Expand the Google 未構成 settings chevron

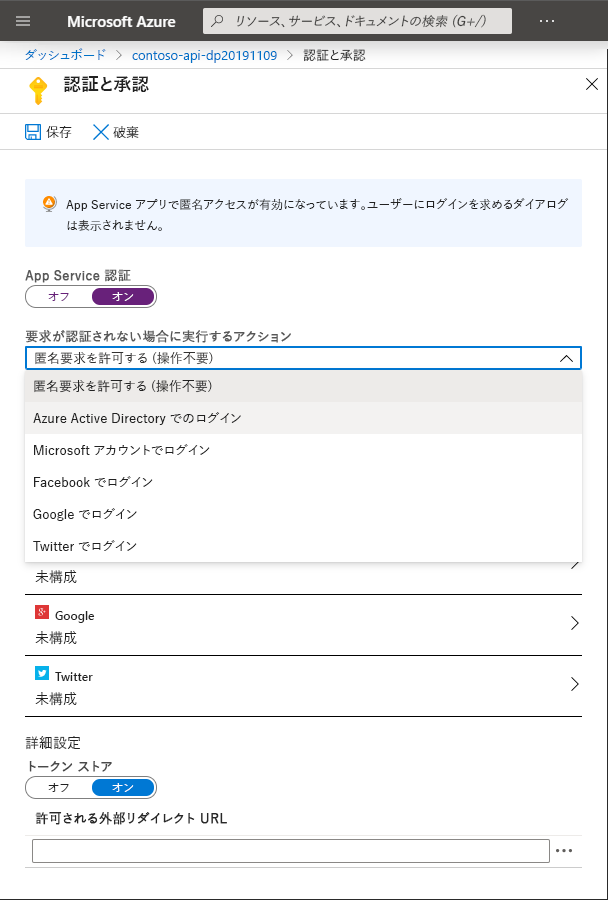click(575, 623)
